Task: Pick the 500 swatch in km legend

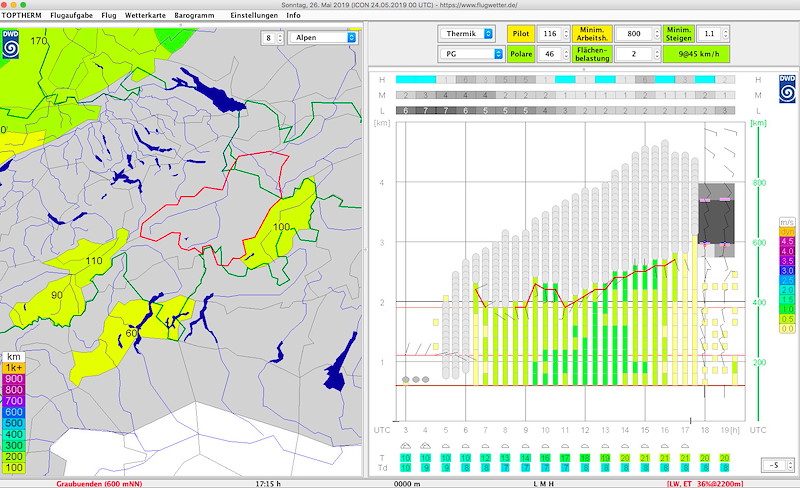Action: 14,423
